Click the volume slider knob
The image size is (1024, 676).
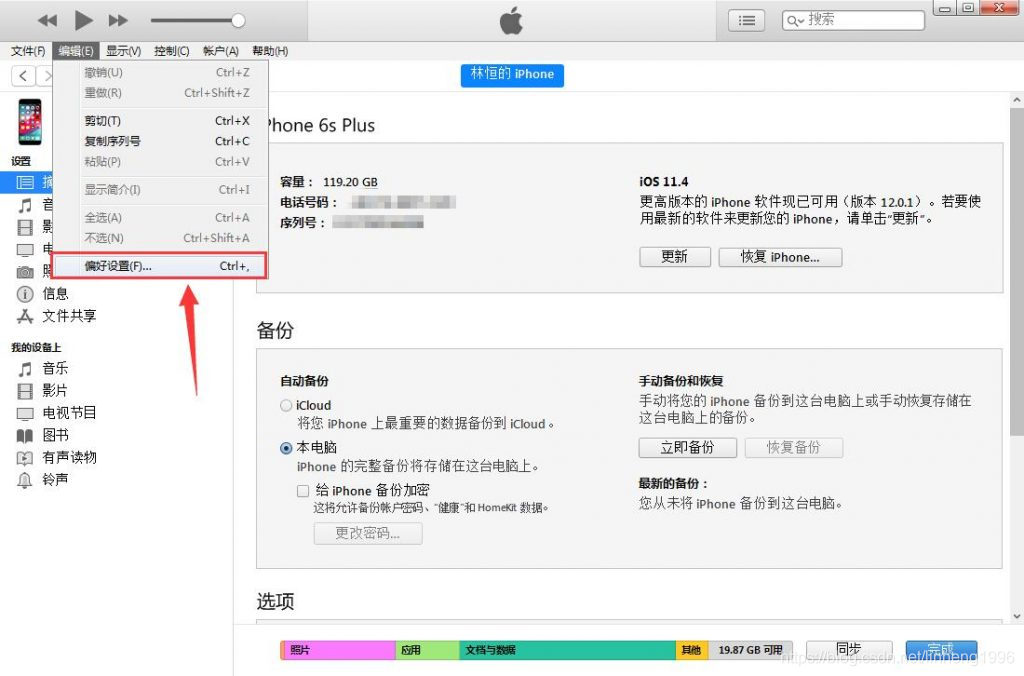click(238, 21)
